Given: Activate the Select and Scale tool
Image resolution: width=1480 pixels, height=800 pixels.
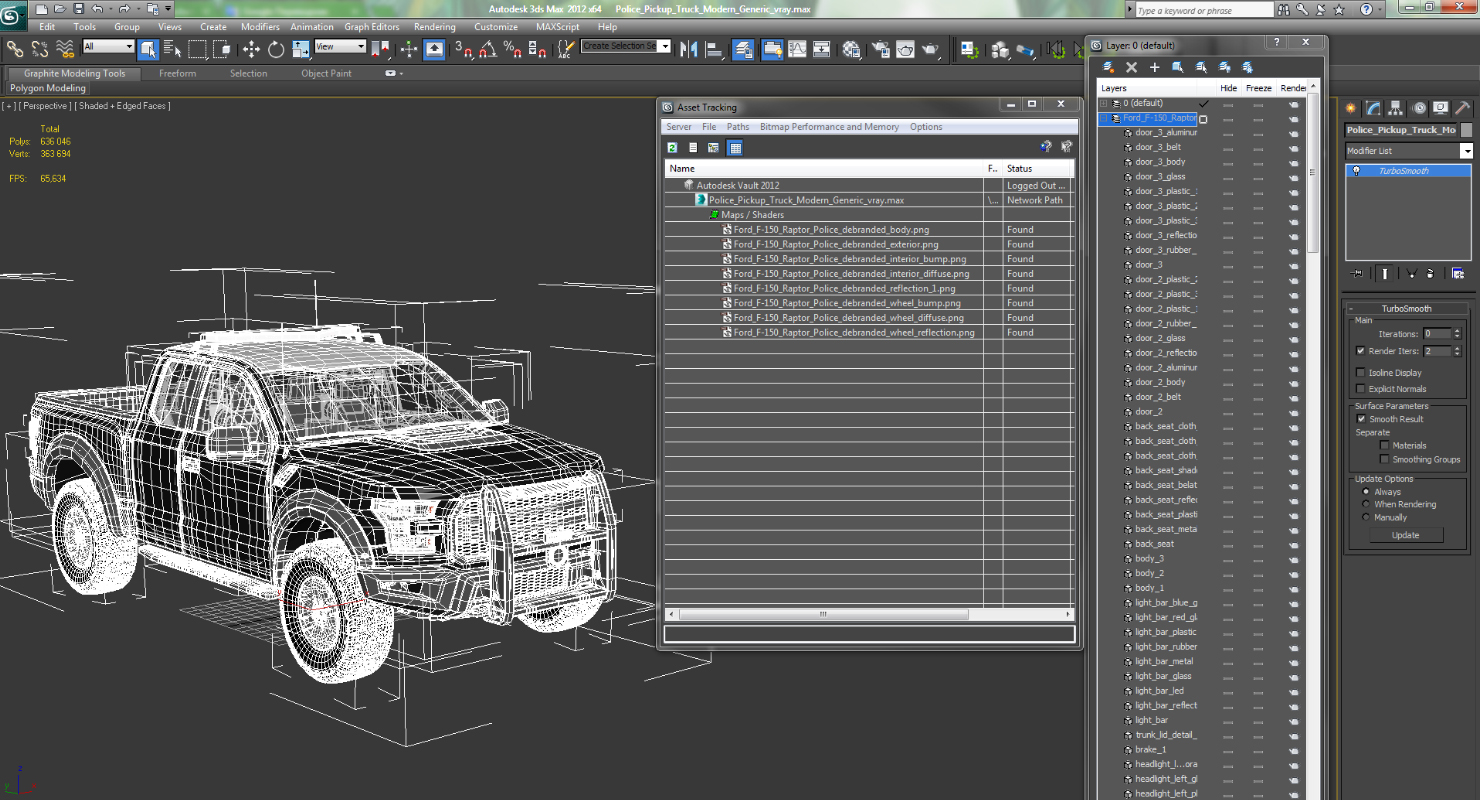Looking at the screenshot, I should pyautogui.click(x=299, y=48).
